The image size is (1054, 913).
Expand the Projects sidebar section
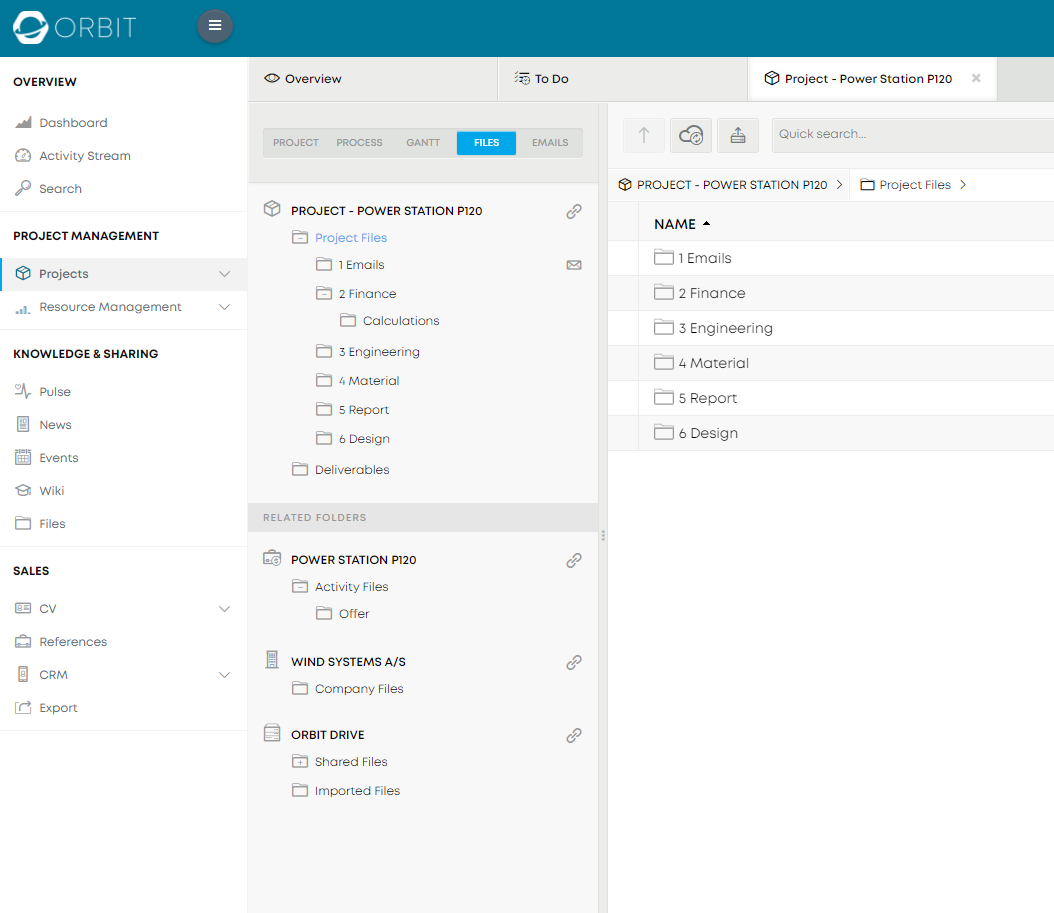point(224,273)
